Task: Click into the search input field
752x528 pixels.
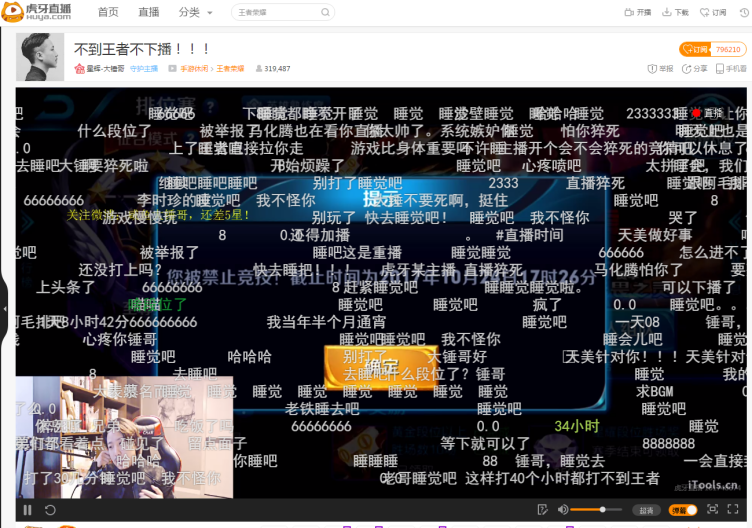Action: (277, 12)
